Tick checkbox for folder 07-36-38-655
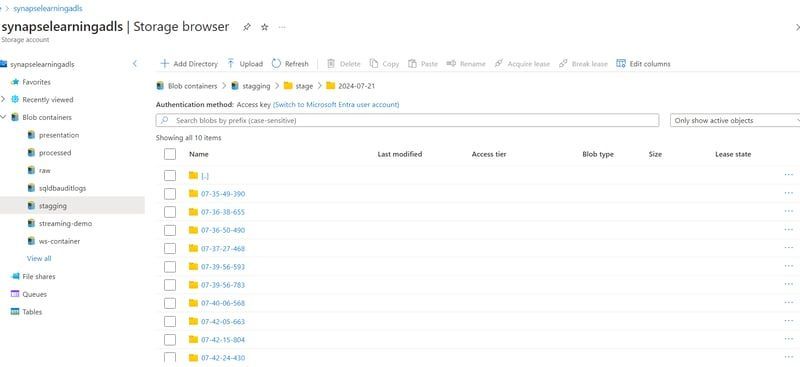Screen dimensions: 800x367 pyautogui.click(x=170, y=212)
